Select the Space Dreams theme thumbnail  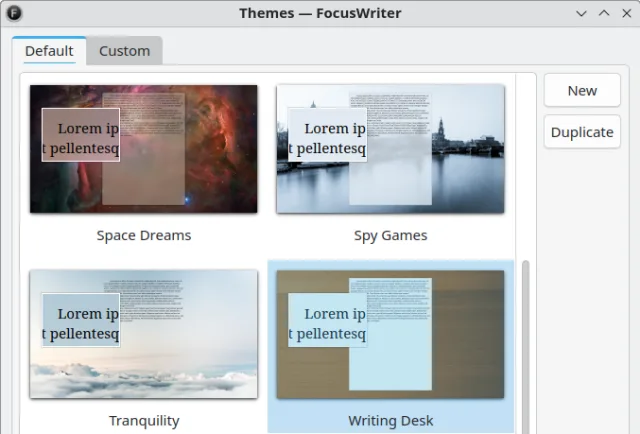tap(144, 149)
